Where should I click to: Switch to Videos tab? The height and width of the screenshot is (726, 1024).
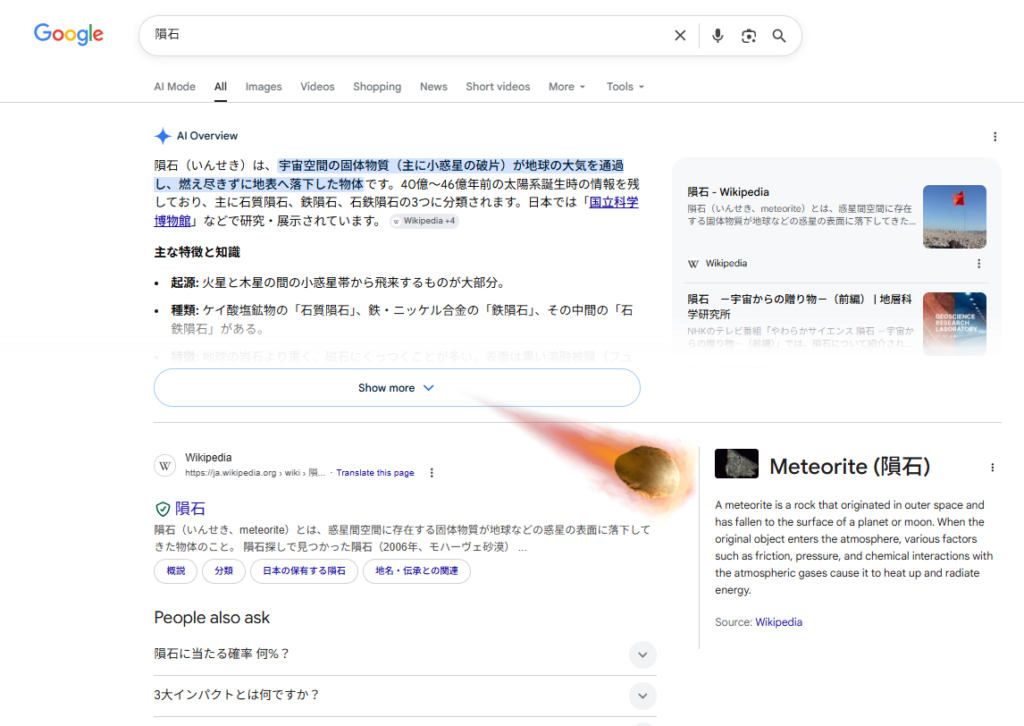(317, 86)
